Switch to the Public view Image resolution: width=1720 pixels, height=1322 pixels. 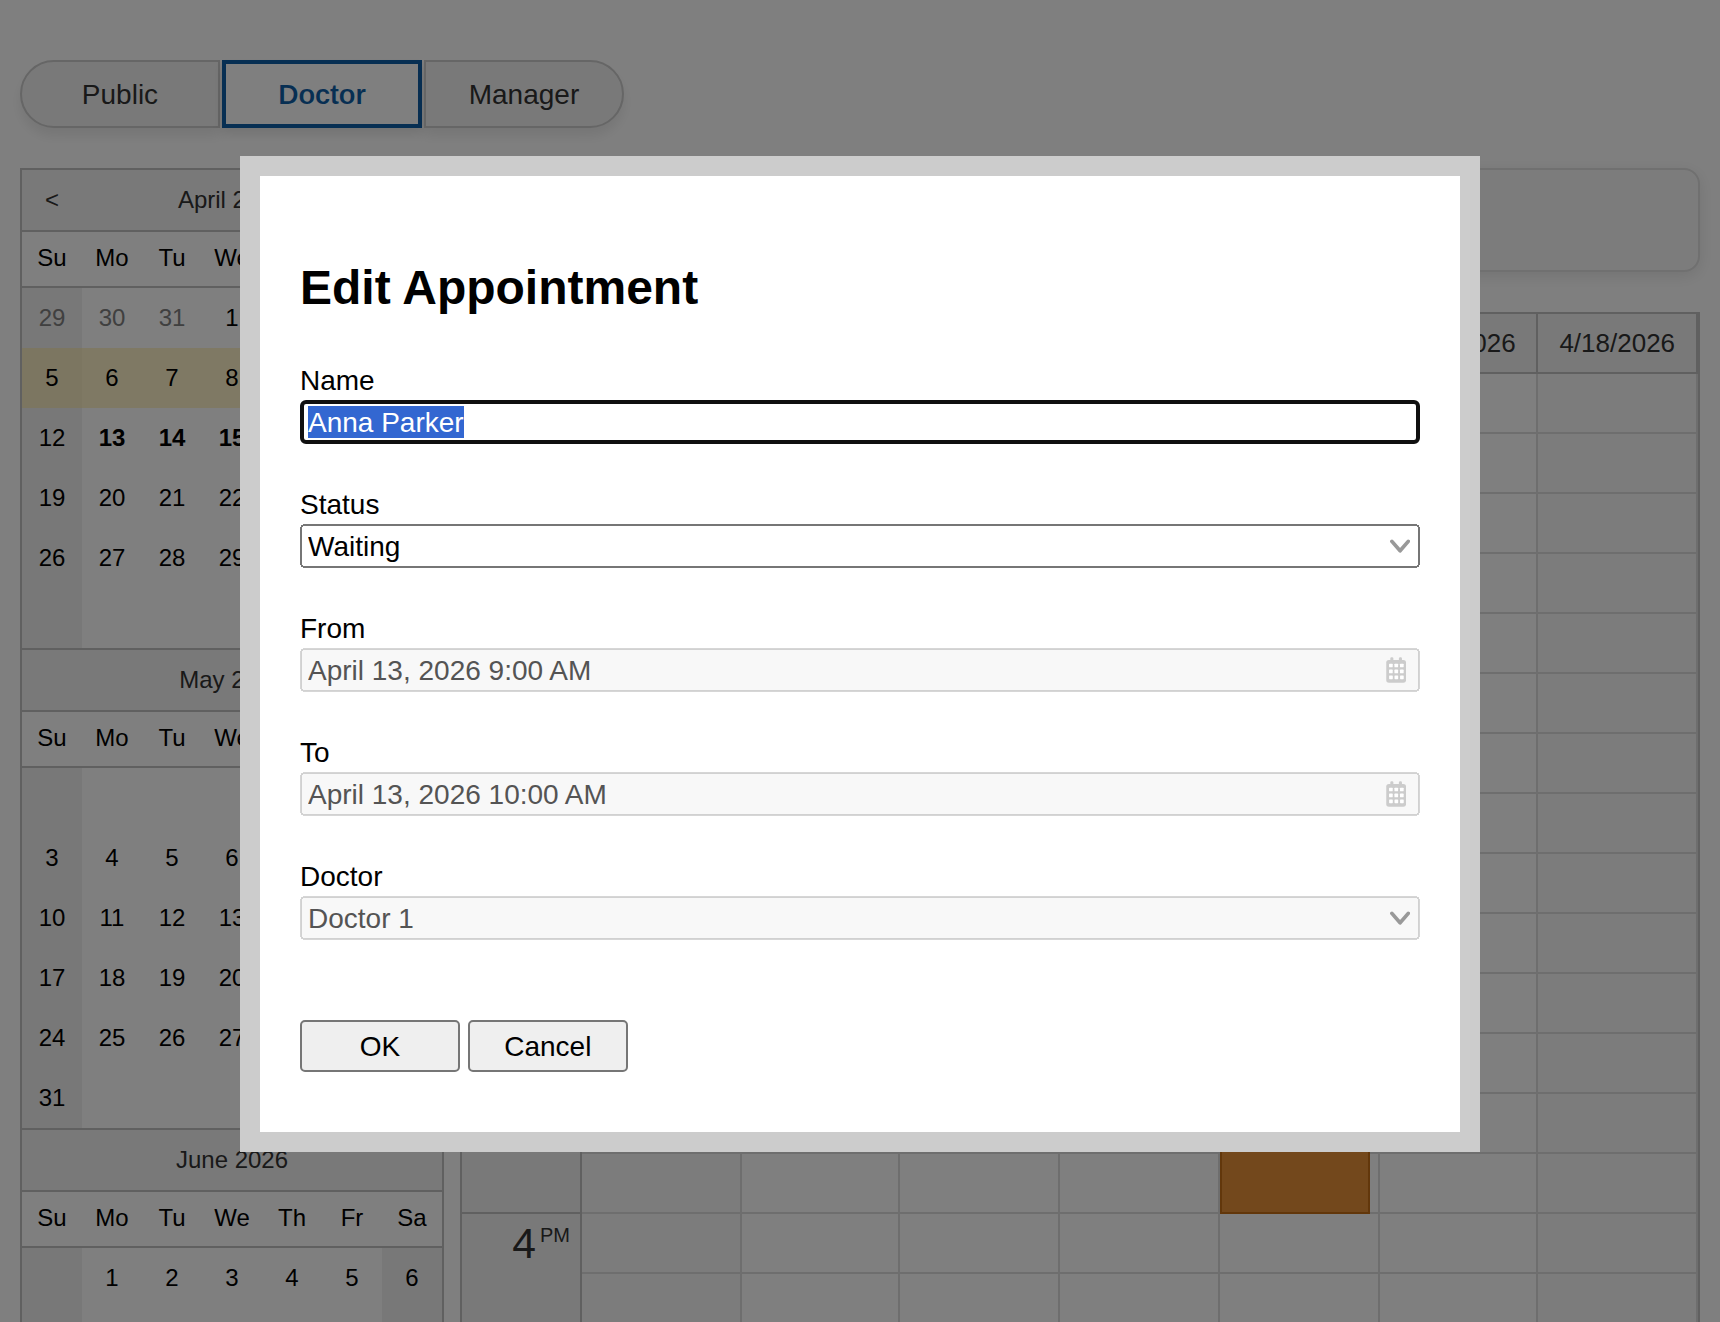coord(120,94)
